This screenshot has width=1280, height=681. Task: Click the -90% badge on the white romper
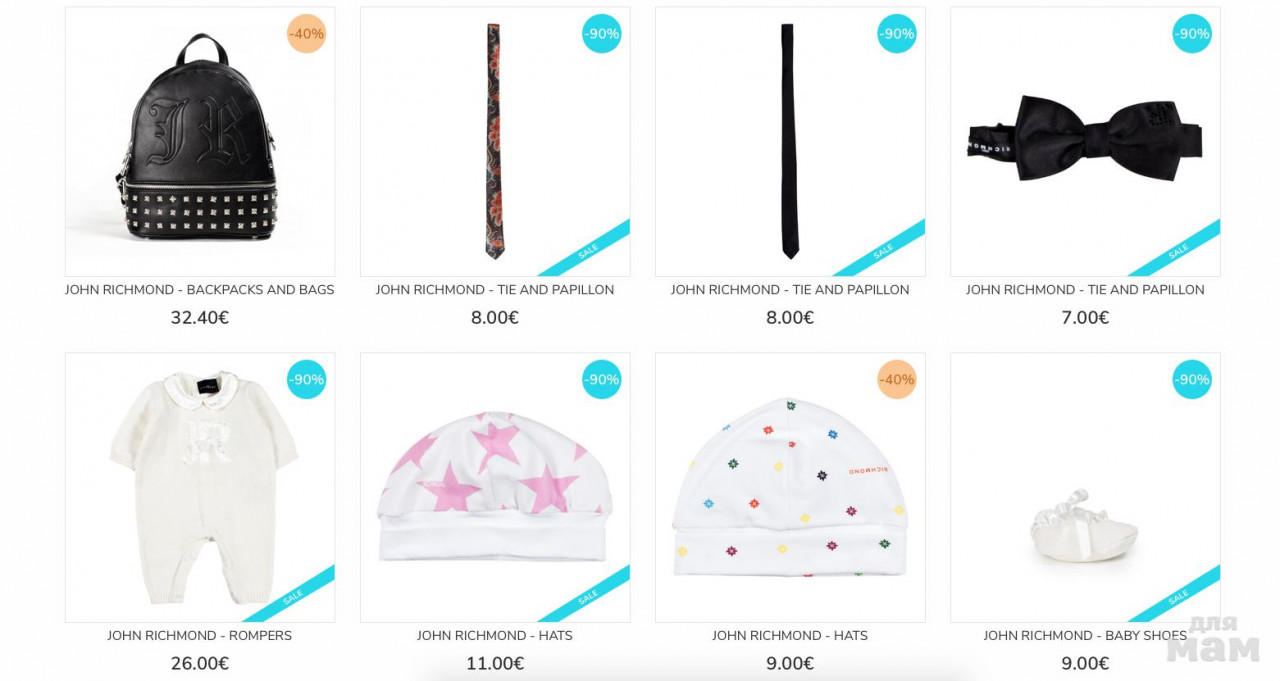306,380
